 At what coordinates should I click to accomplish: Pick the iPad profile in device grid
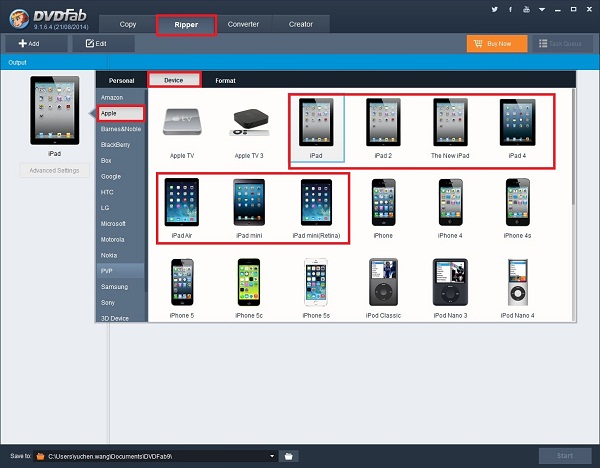point(316,128)
